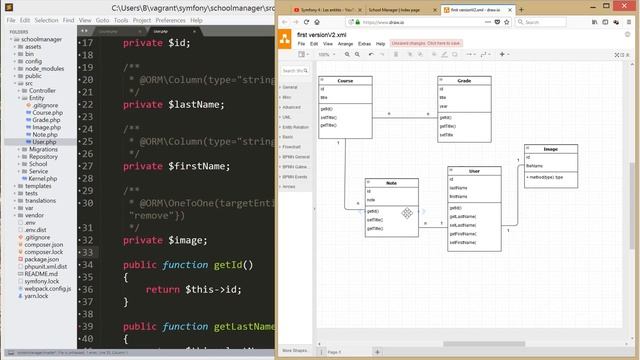The width and height of the screenshot is (640, 360).
Task: Close the User.php tab in Sublime
Action: coord(194,31)
